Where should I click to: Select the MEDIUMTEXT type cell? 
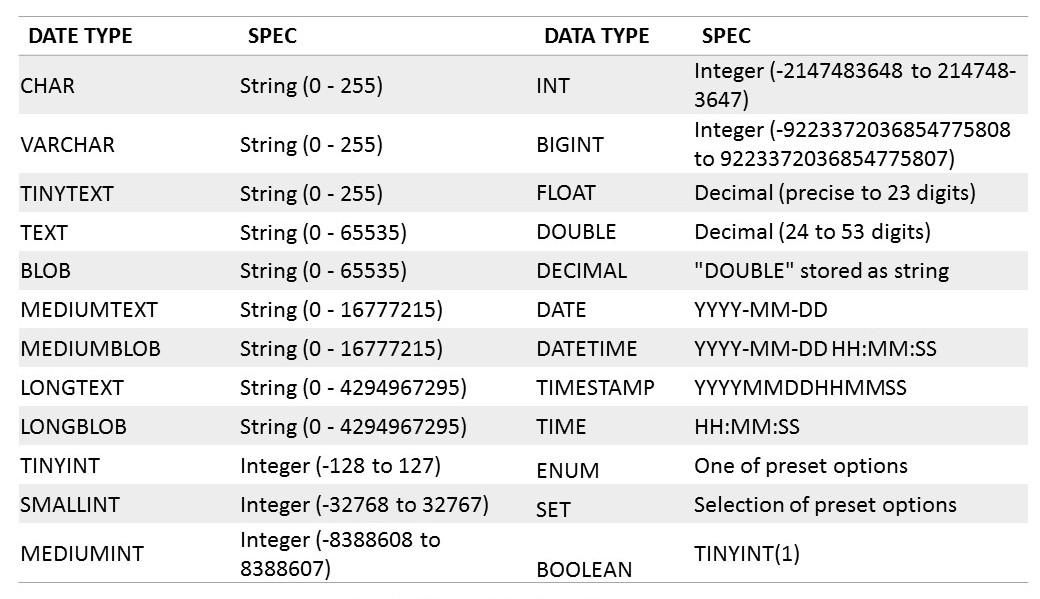click(88, 310)
